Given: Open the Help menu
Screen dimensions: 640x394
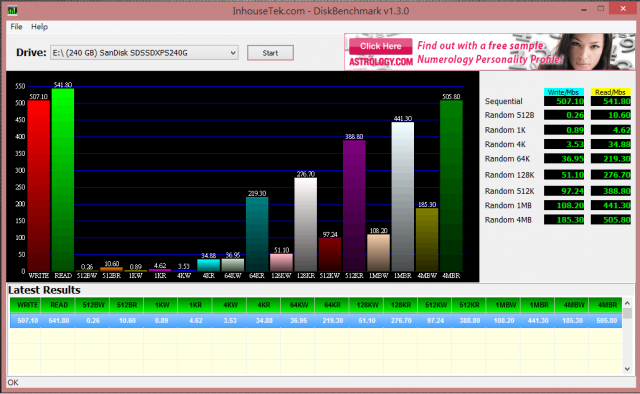Looking at the screenshot, I should pyautogui.click(x=39, y=27).
